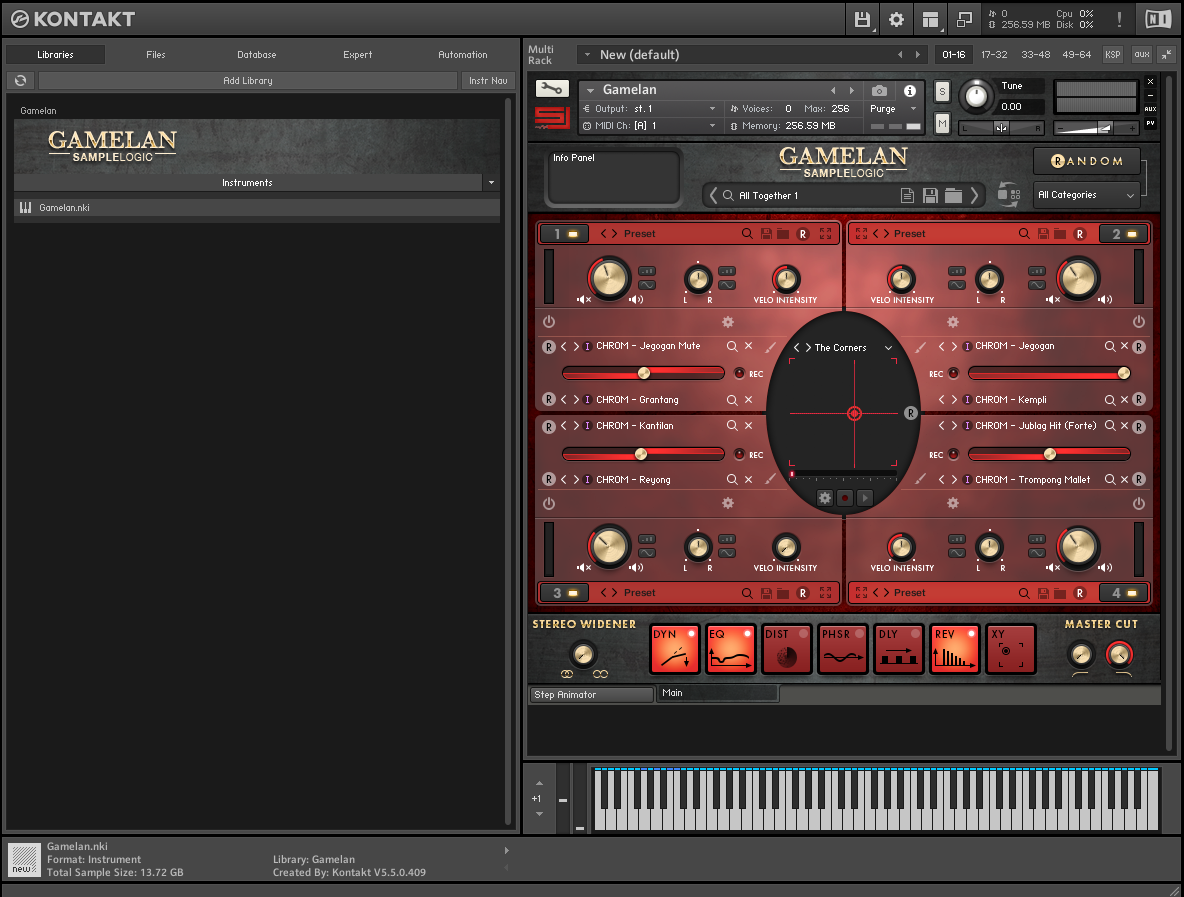Click the instrument info icon

tap(910, 91)
